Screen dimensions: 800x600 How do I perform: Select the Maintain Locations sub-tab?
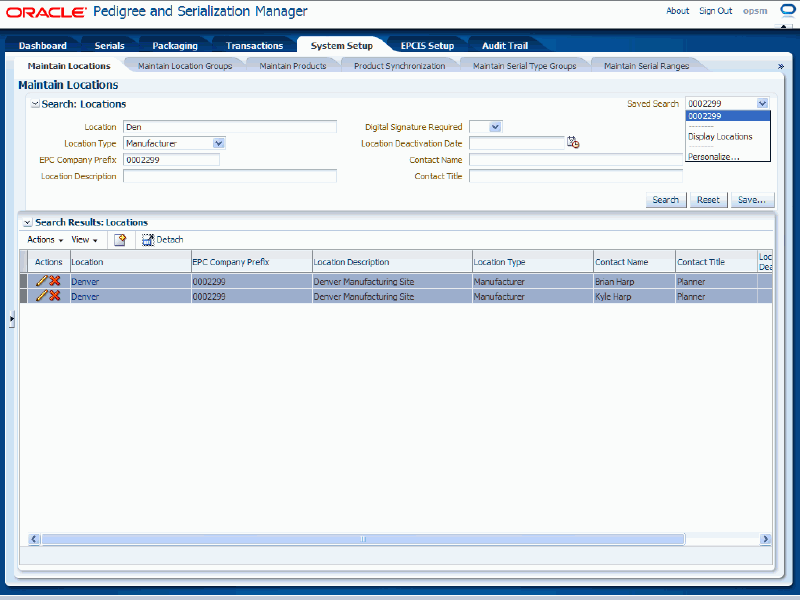point(69,66)
